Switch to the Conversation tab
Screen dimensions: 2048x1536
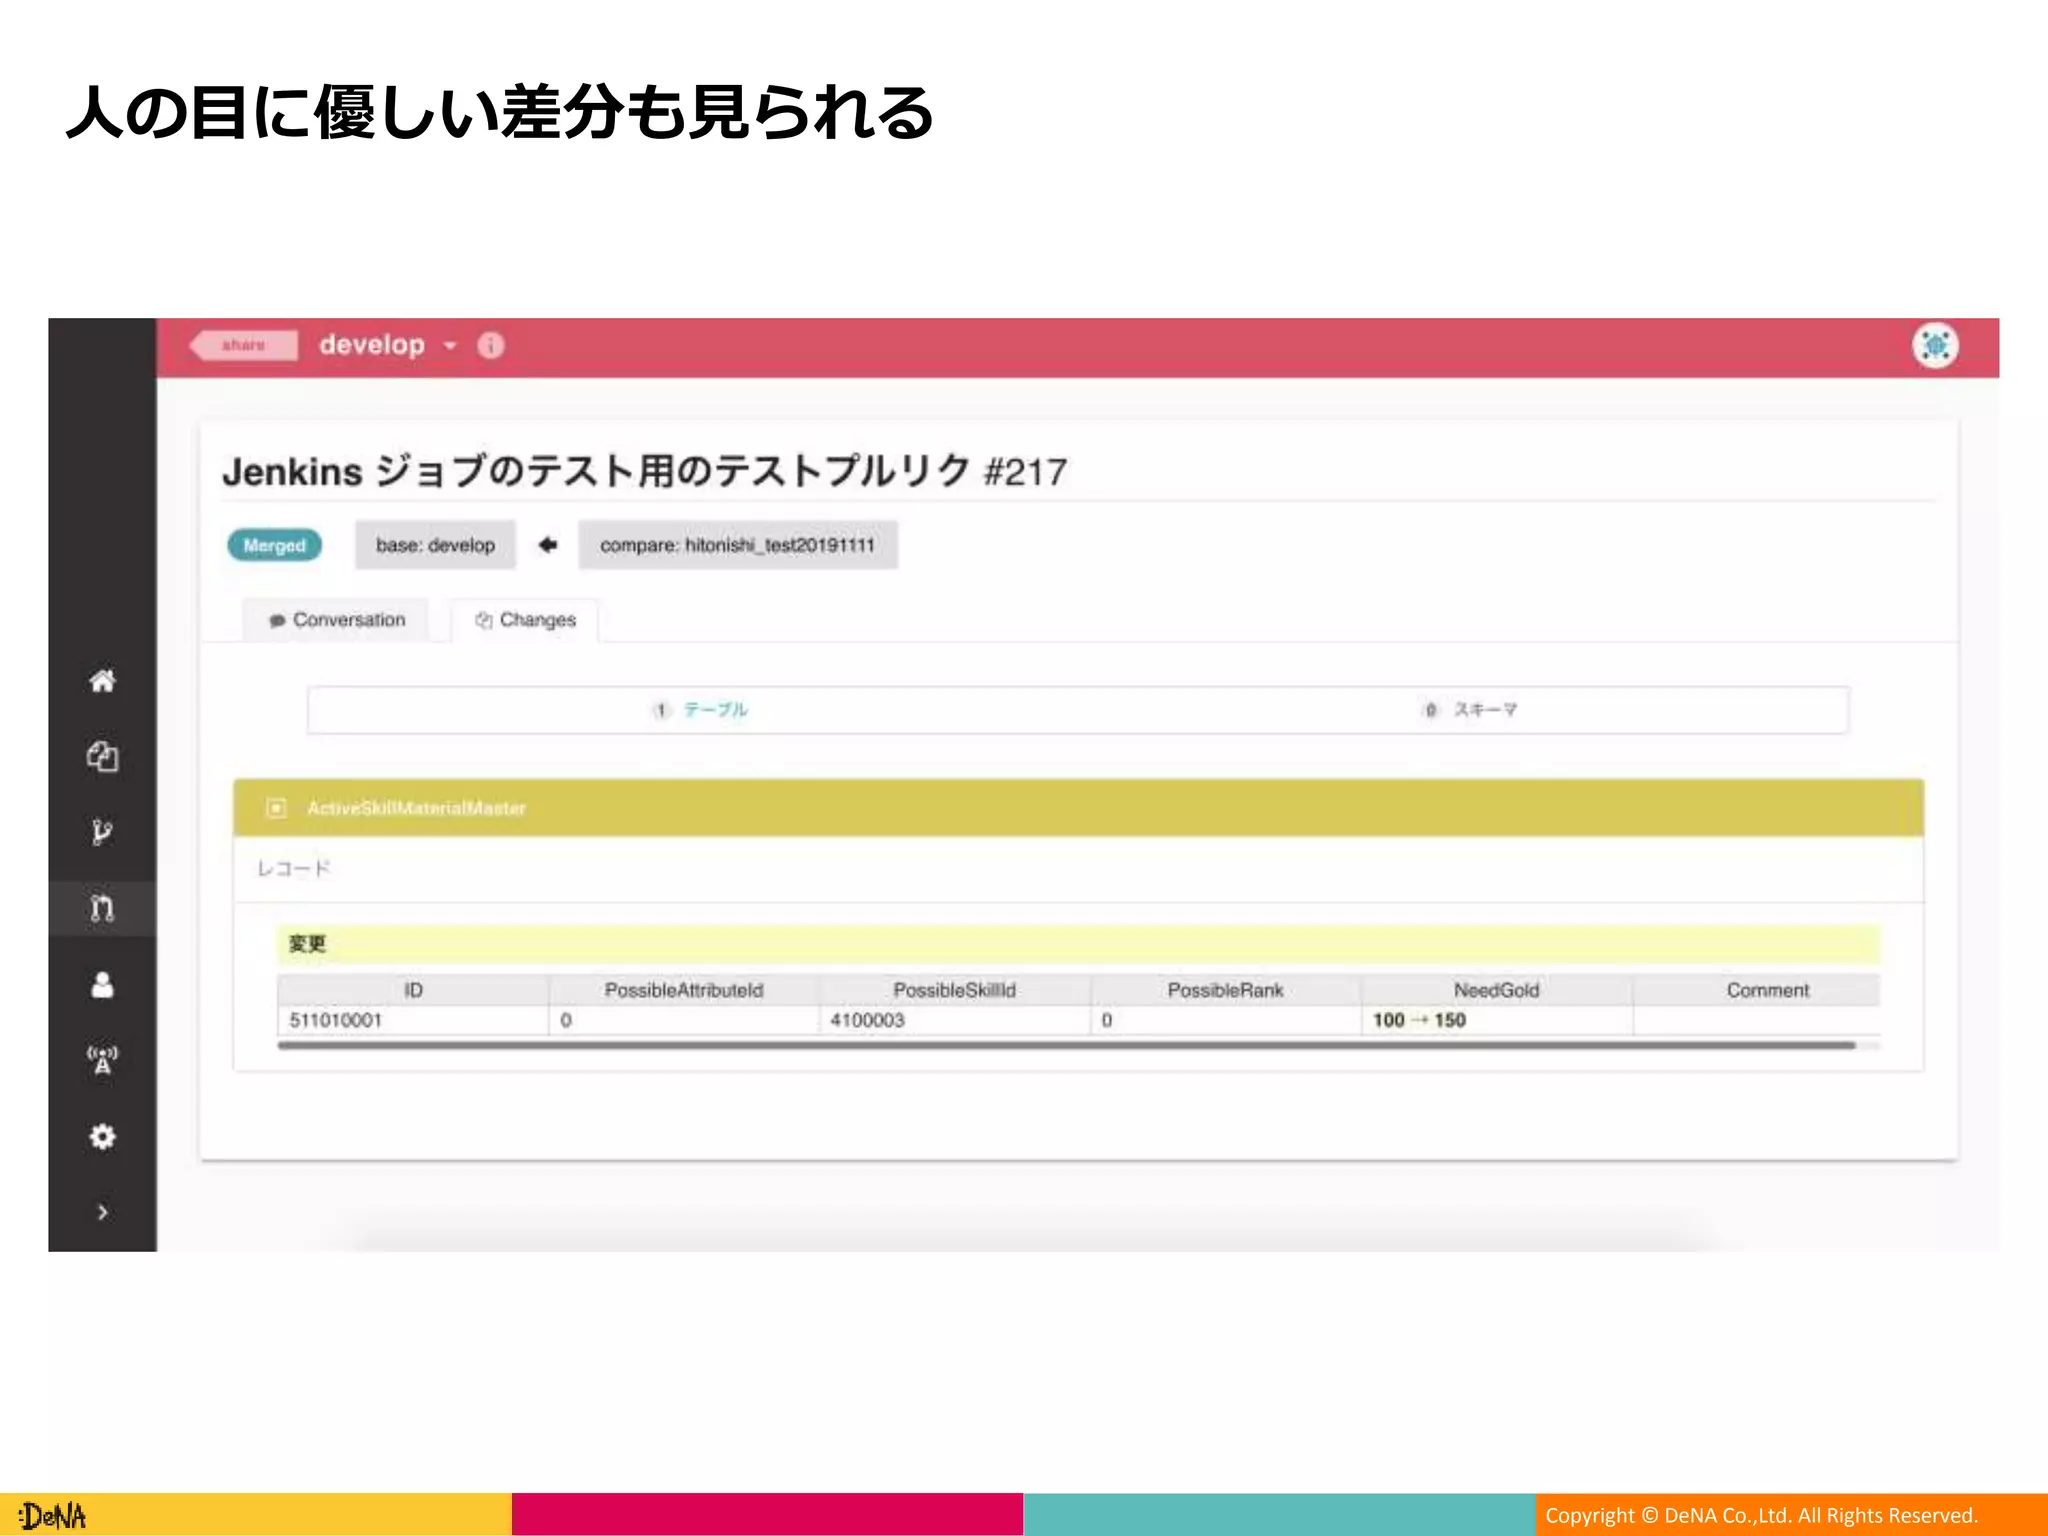(337, 620)
